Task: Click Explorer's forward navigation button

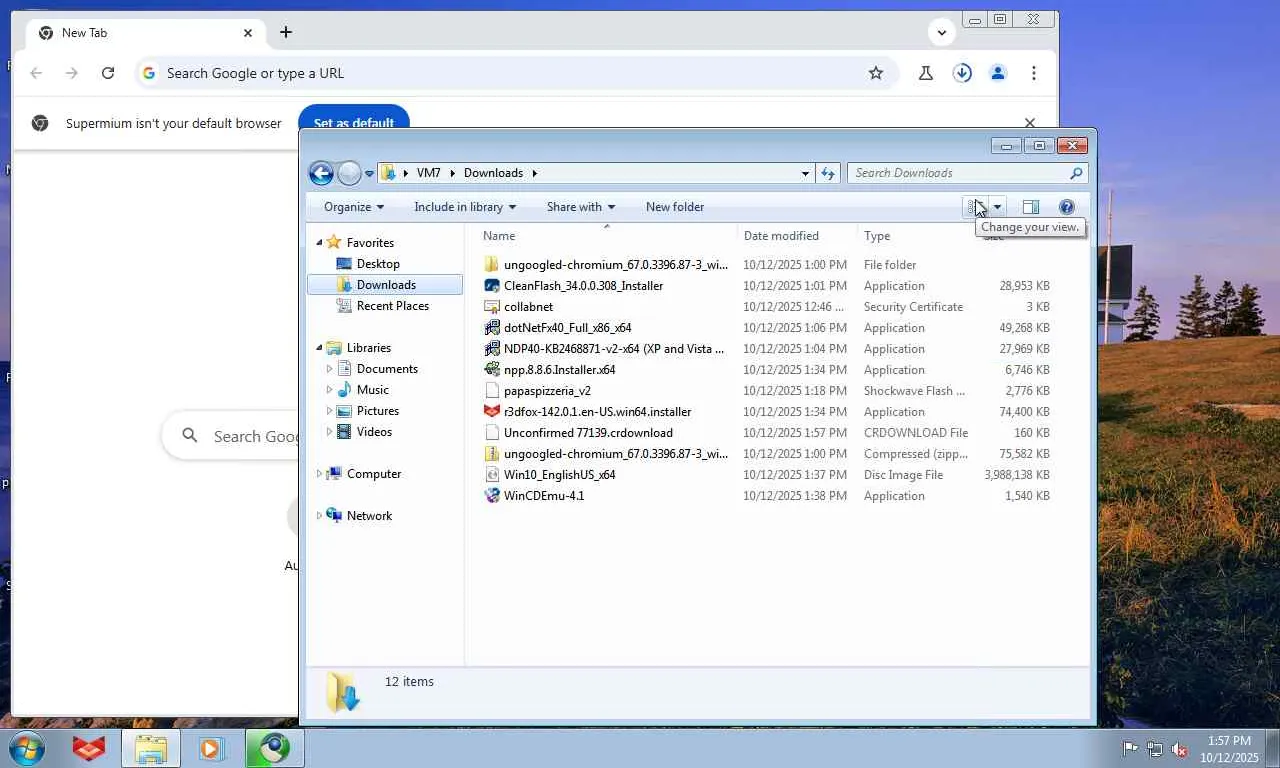Action: (349, 173)
